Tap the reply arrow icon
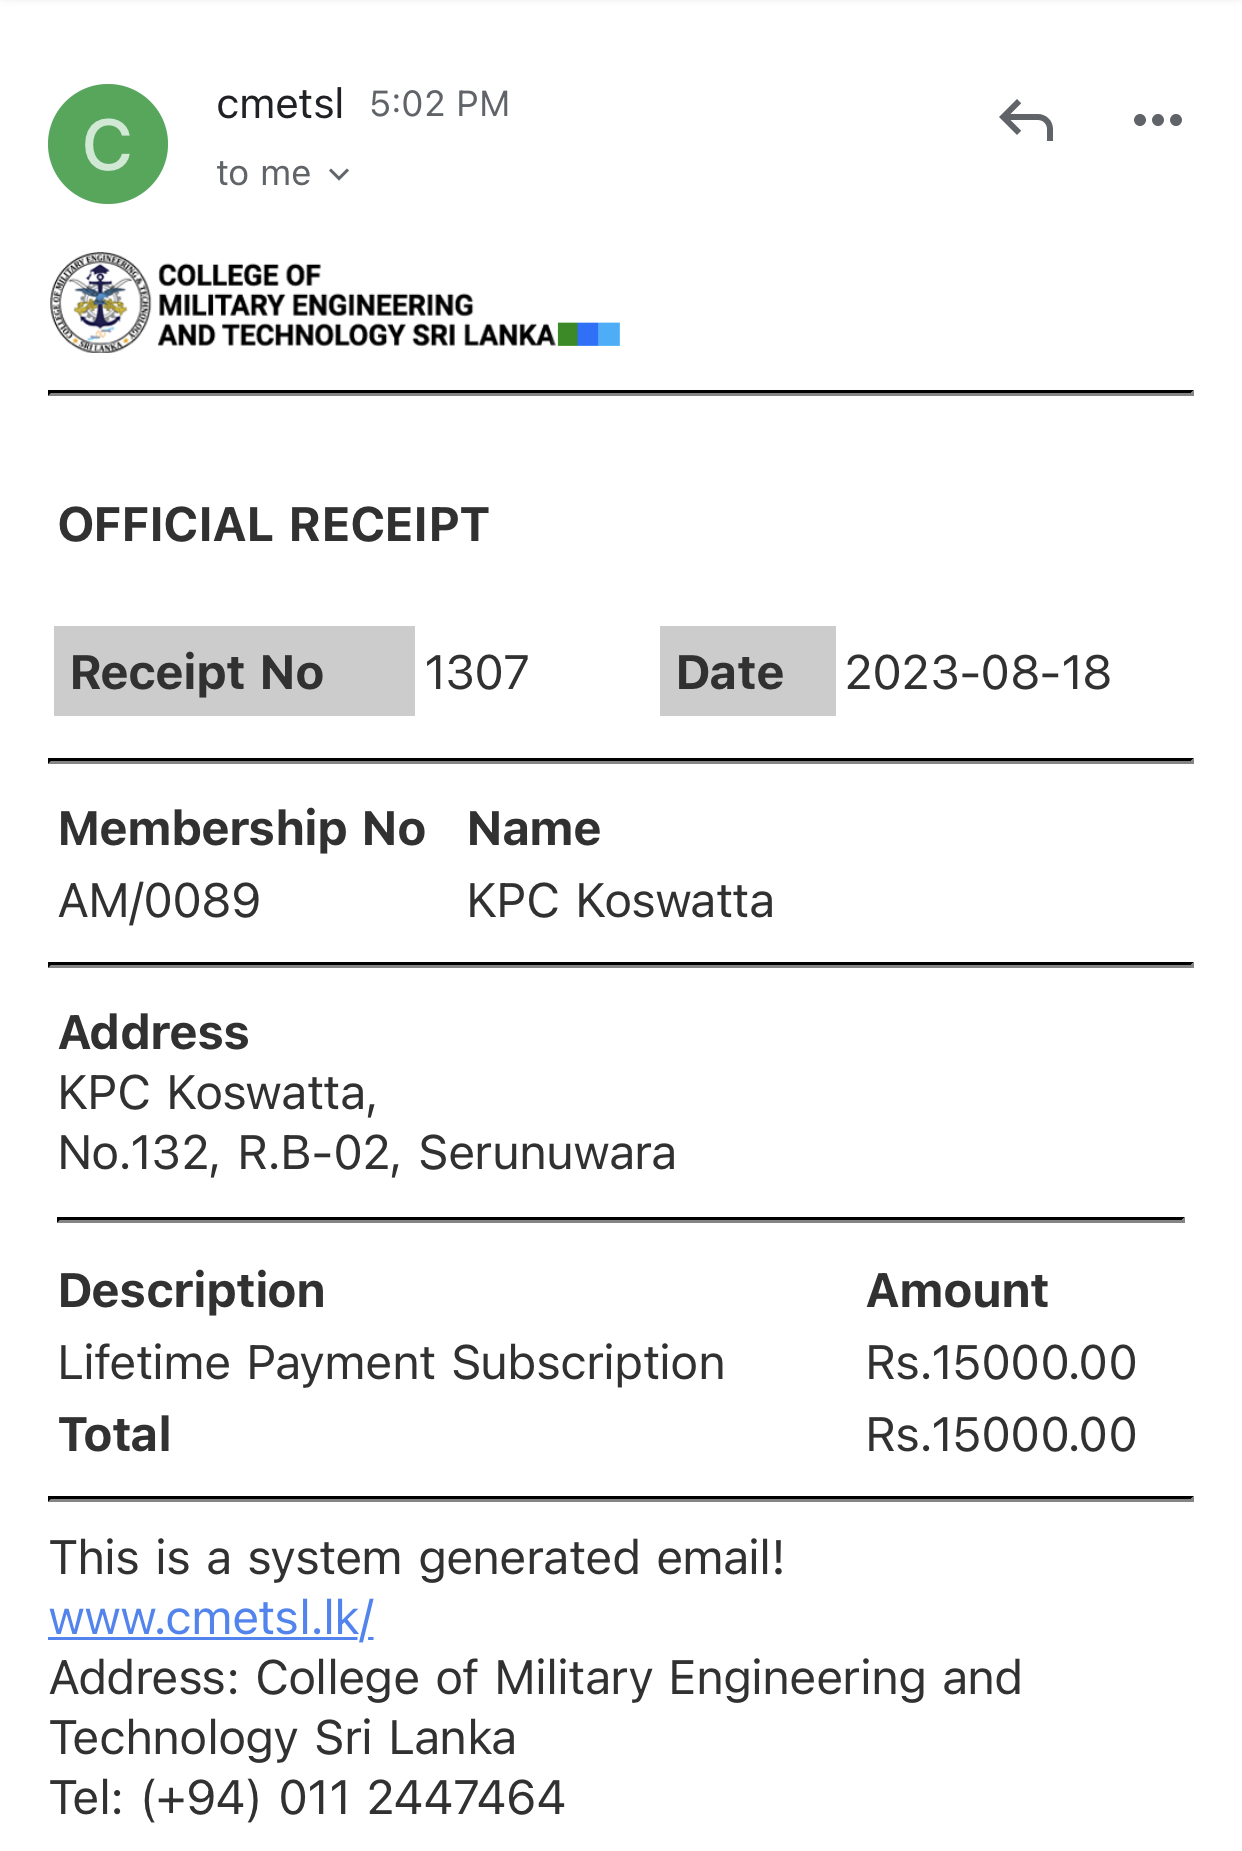This screenshot has height=1851, width=1242. (1026, 120)
